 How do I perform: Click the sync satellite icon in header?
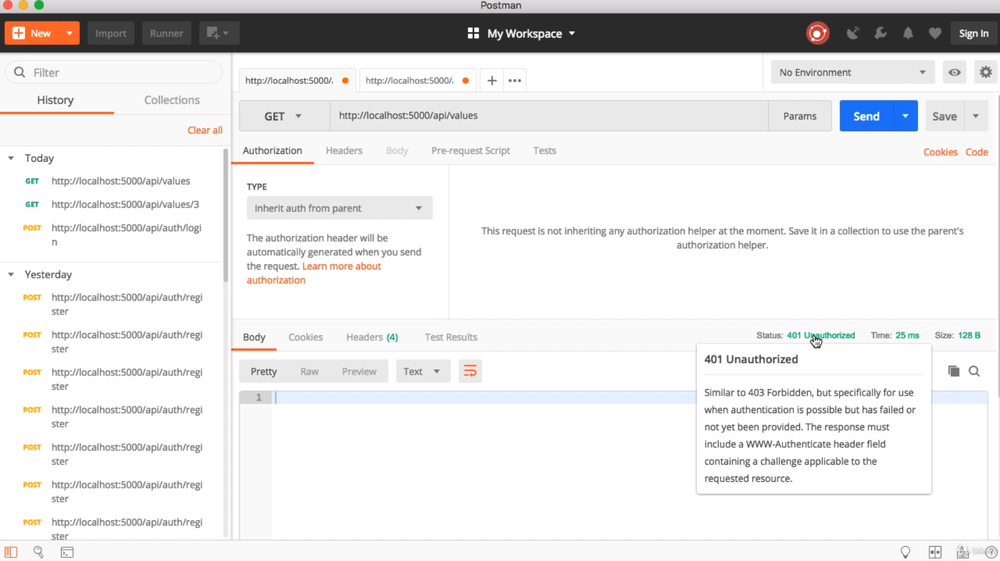click(853, 33)
